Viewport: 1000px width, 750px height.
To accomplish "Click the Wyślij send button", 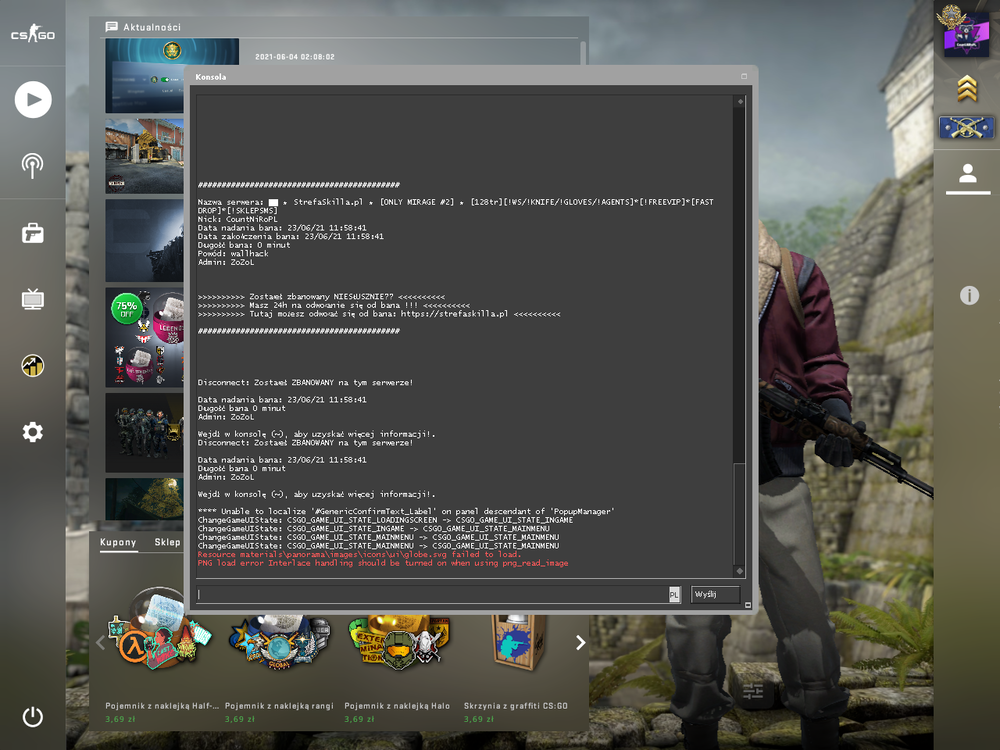I will (715, 594).
